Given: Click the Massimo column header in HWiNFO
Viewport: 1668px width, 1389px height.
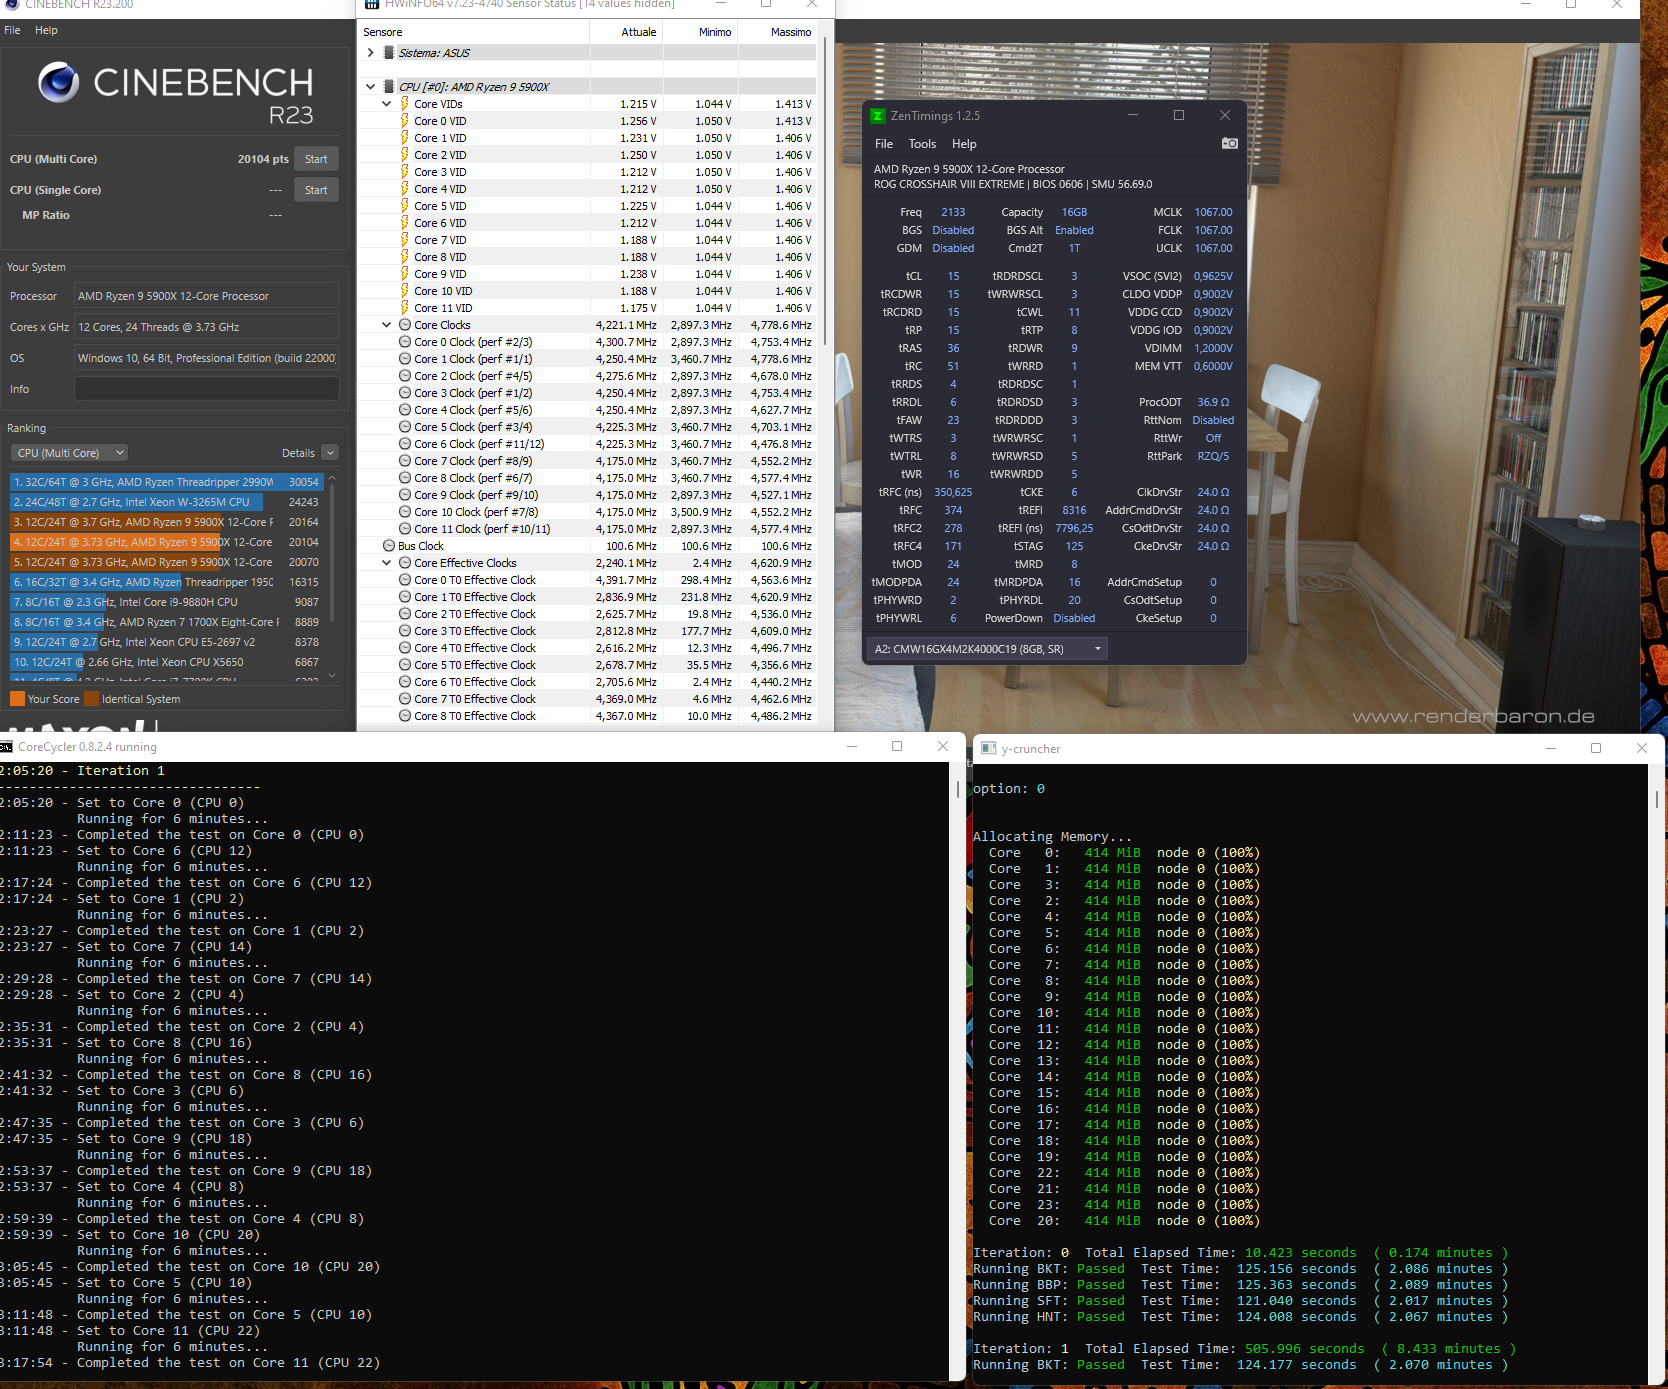Looking at the screenshot, I should (777, 32).
